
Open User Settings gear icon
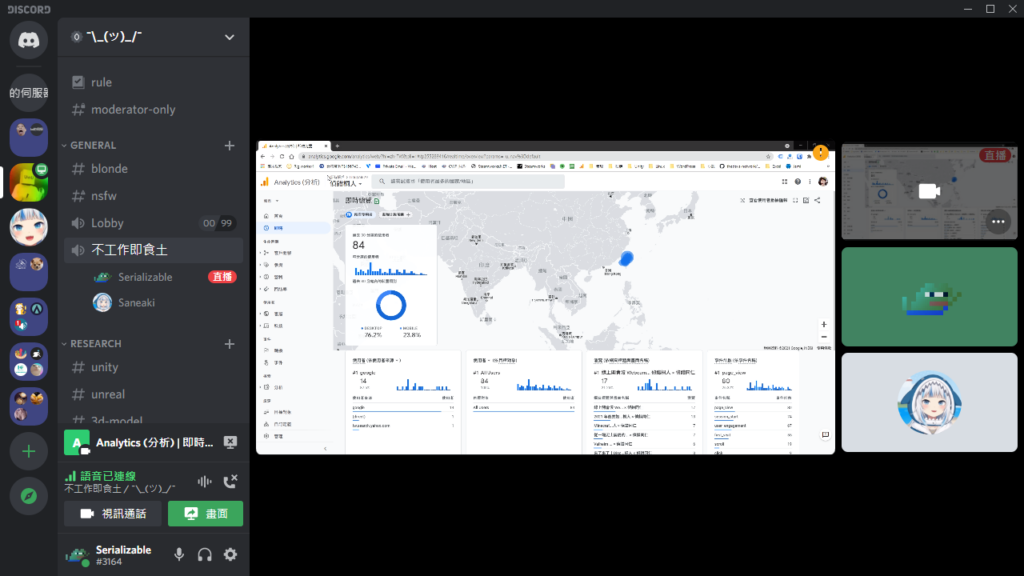pos(230,554)
